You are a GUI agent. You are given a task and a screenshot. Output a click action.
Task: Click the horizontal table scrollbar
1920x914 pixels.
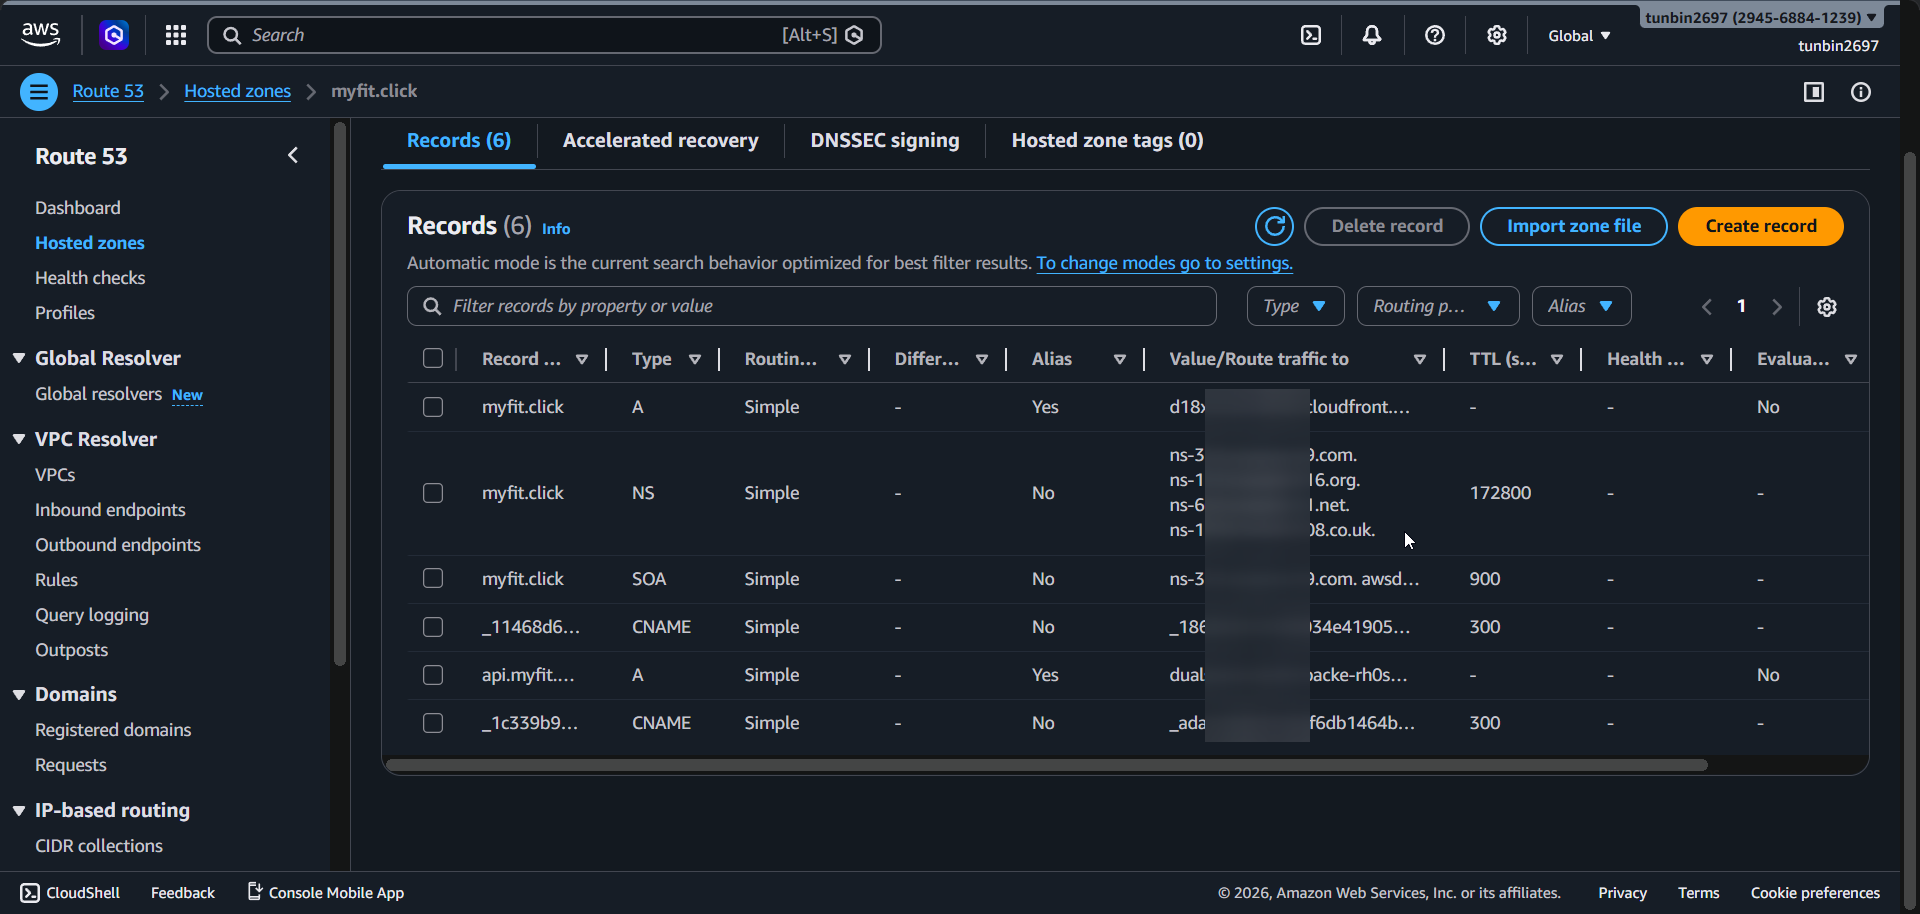coord(1046,765)
